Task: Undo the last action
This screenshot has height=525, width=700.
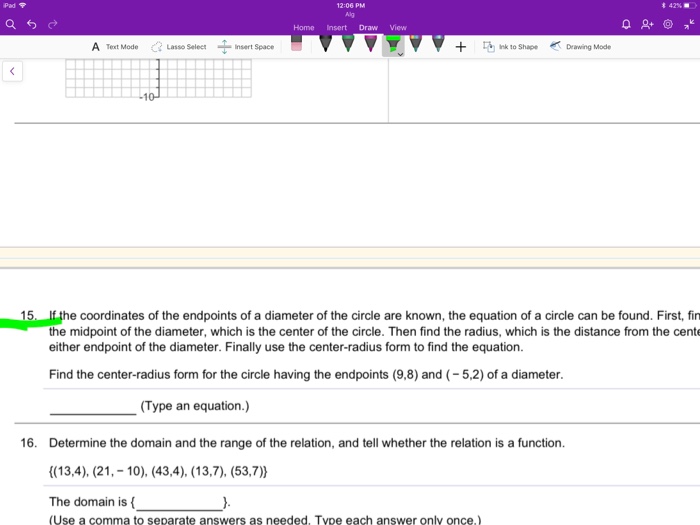Action: [32, 24]
